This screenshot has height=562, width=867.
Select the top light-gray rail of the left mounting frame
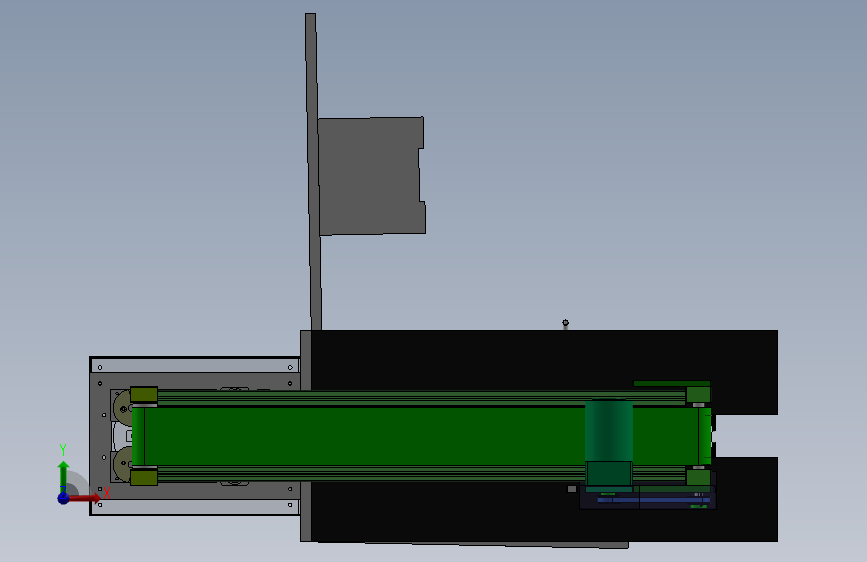(195, 366)
